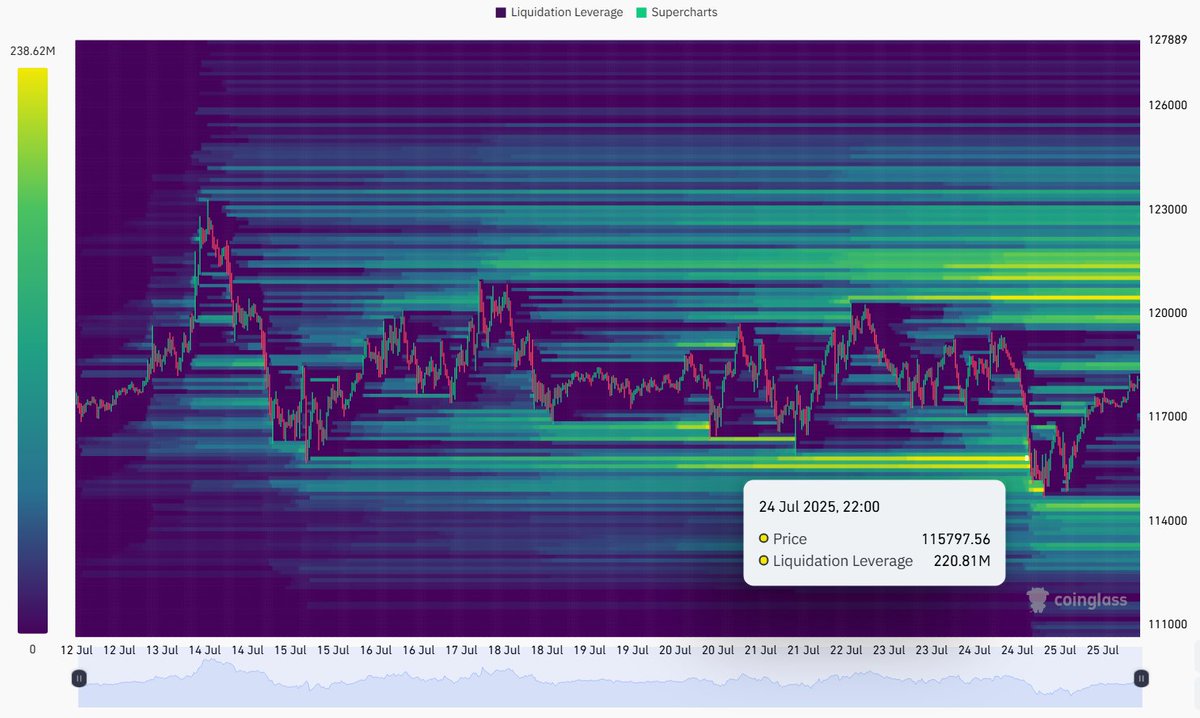Screen dimensions: 1200x718
Task: Click the yellow dot beside Price in tooltip
Action: [764, 538]
